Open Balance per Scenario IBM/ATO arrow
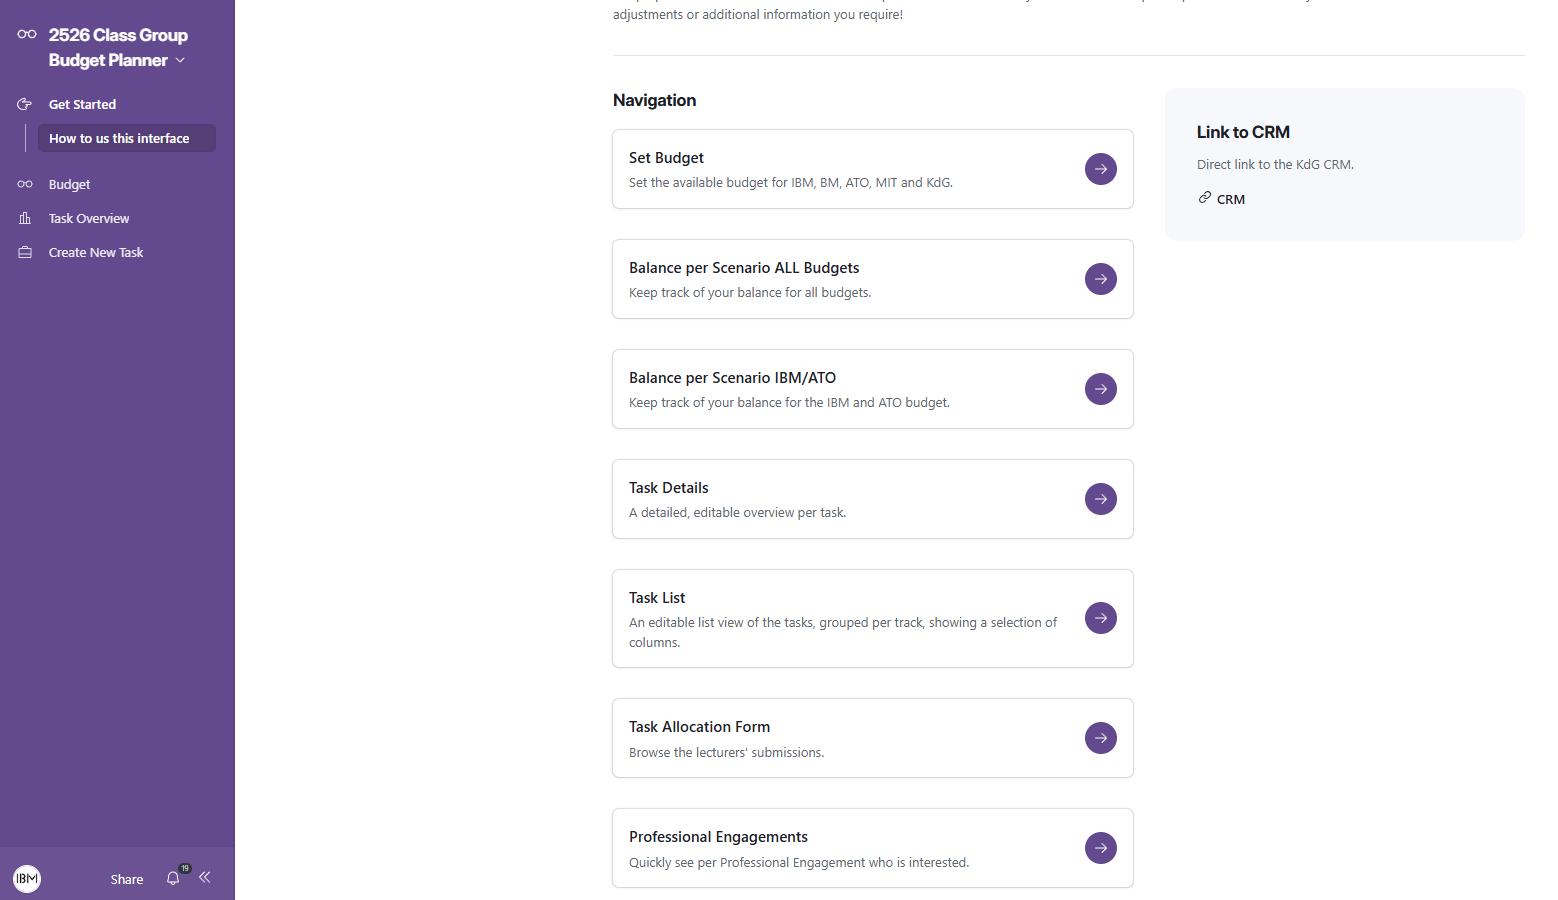 pyautogui.click(x=1100, y=389)
